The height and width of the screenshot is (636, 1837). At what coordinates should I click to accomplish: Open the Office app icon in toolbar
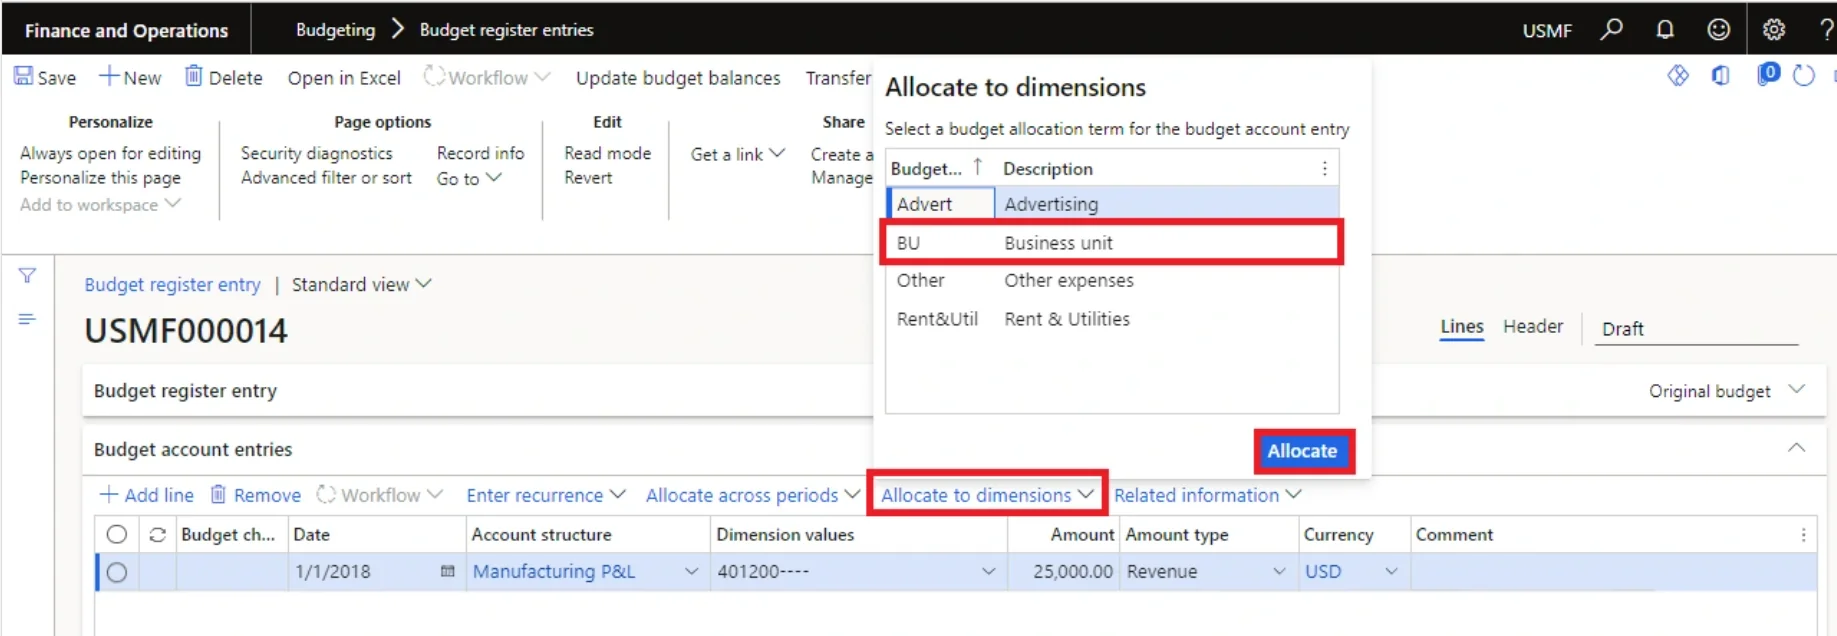point(1721,75)
